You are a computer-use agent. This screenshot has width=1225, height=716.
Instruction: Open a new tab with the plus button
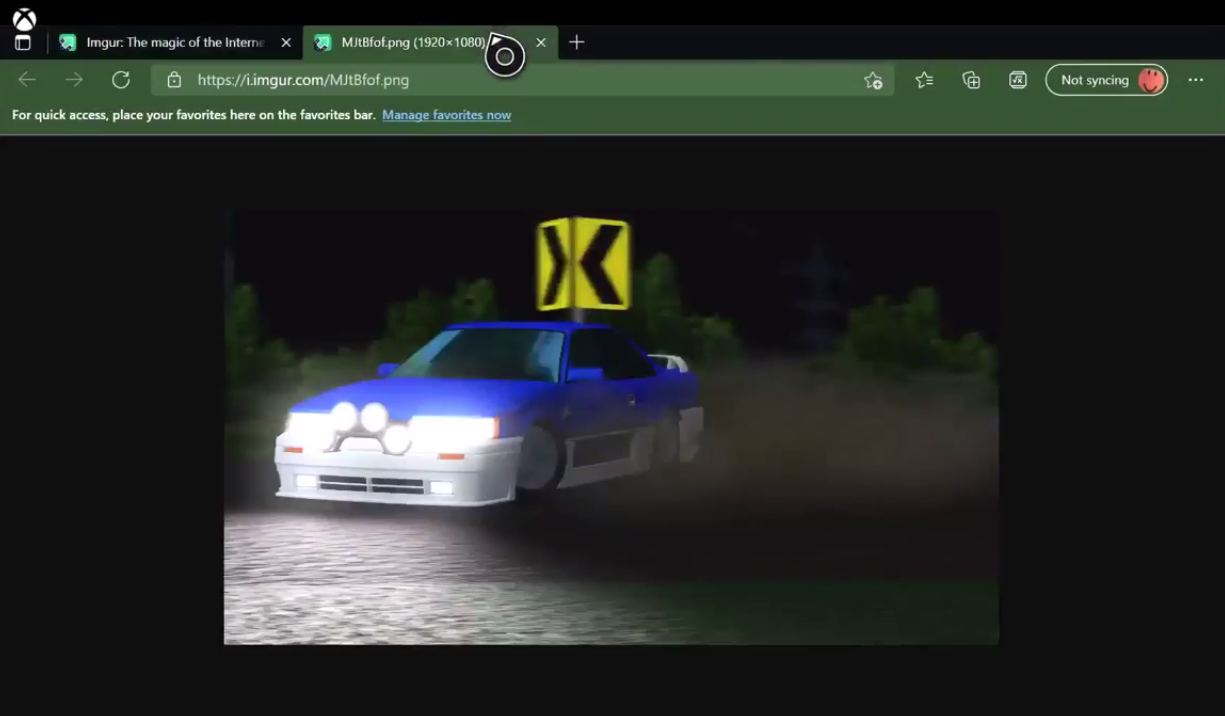coord(576,42)
